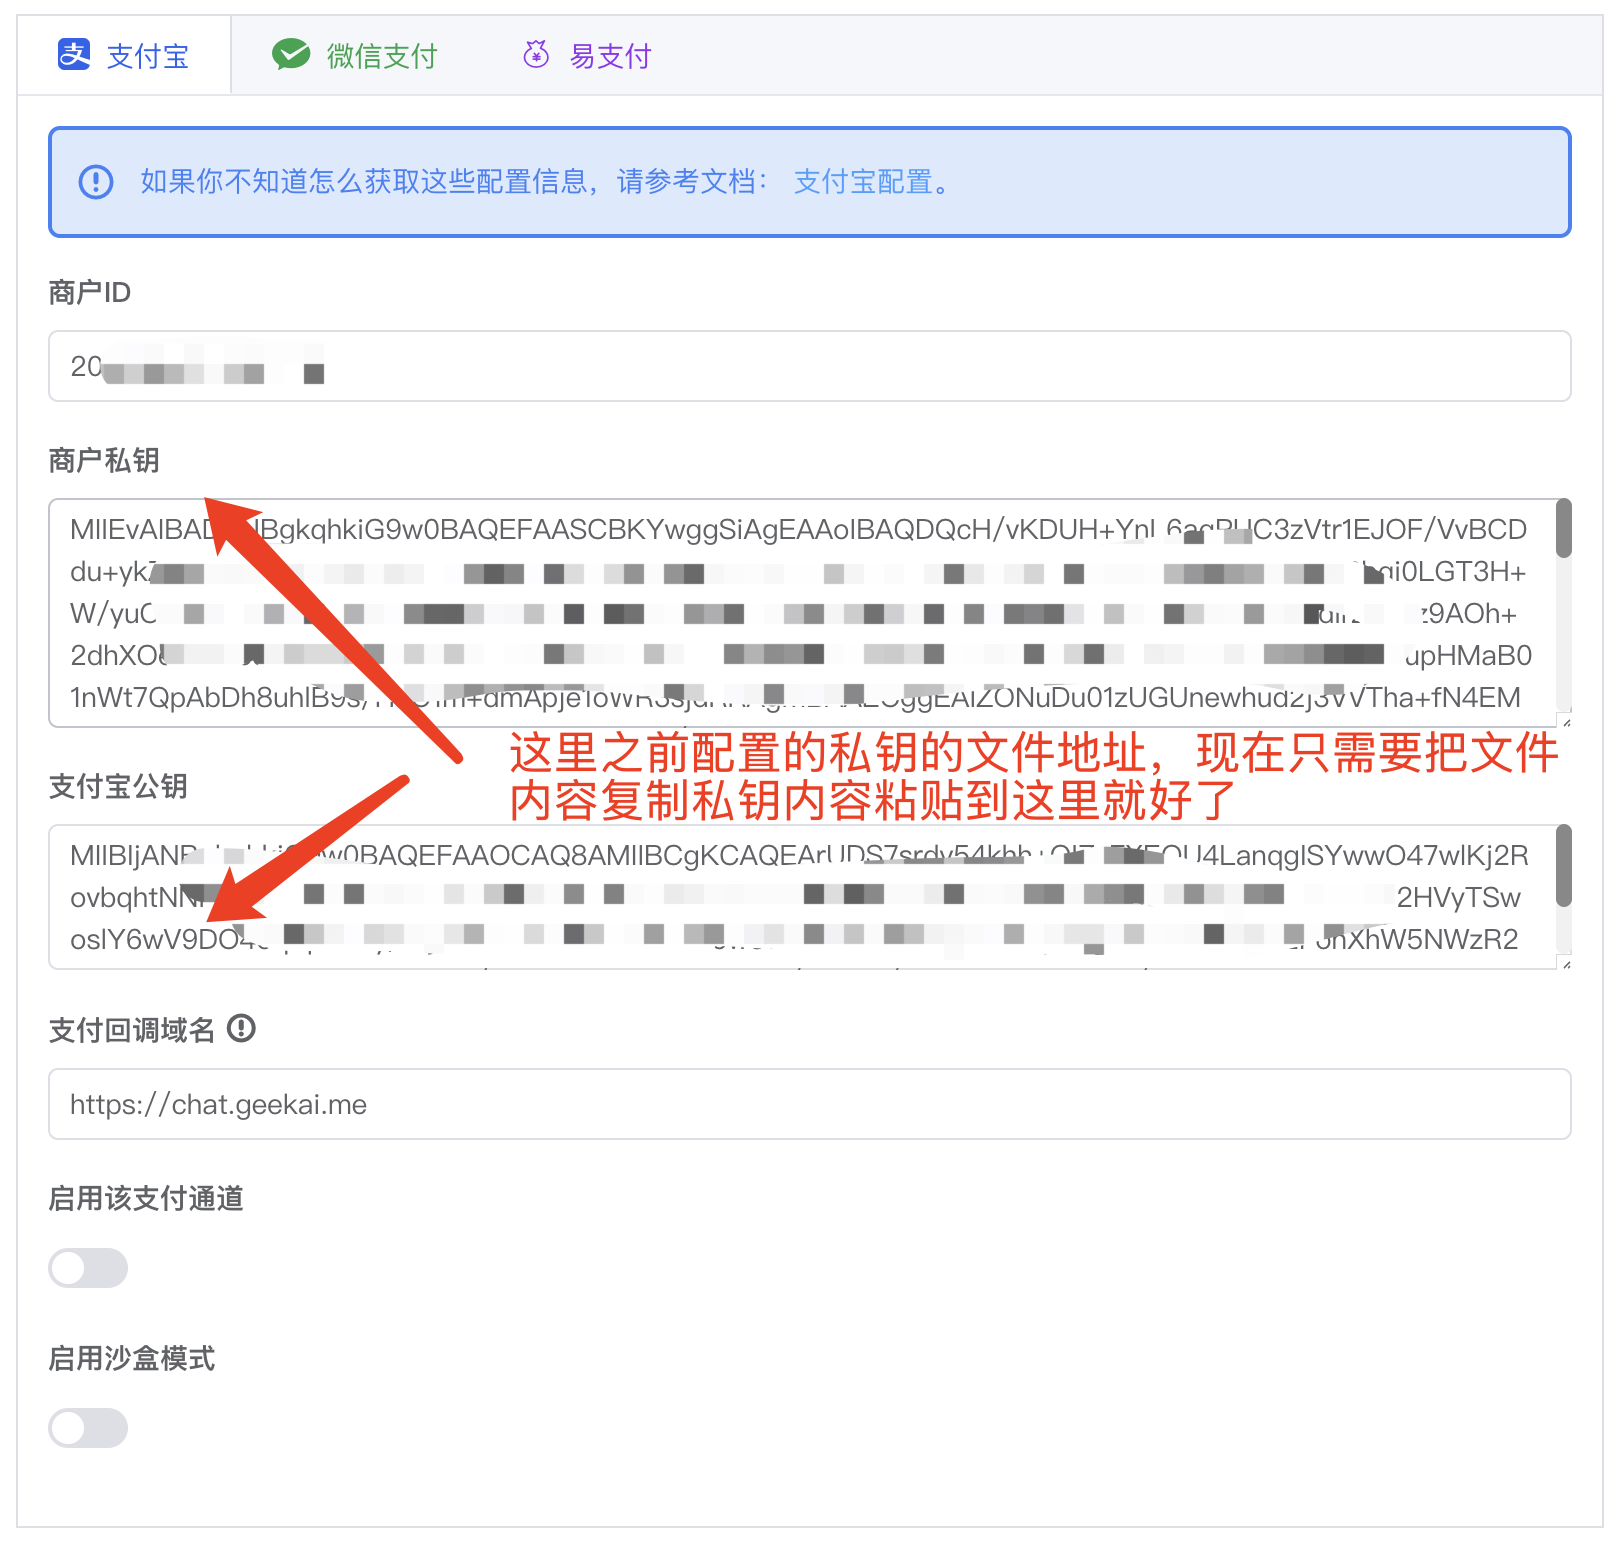Click the 商户私钥 textarea scrollbar
The width and height of the screenshot is (1620, 1552).
click(x=1563, y=529)
